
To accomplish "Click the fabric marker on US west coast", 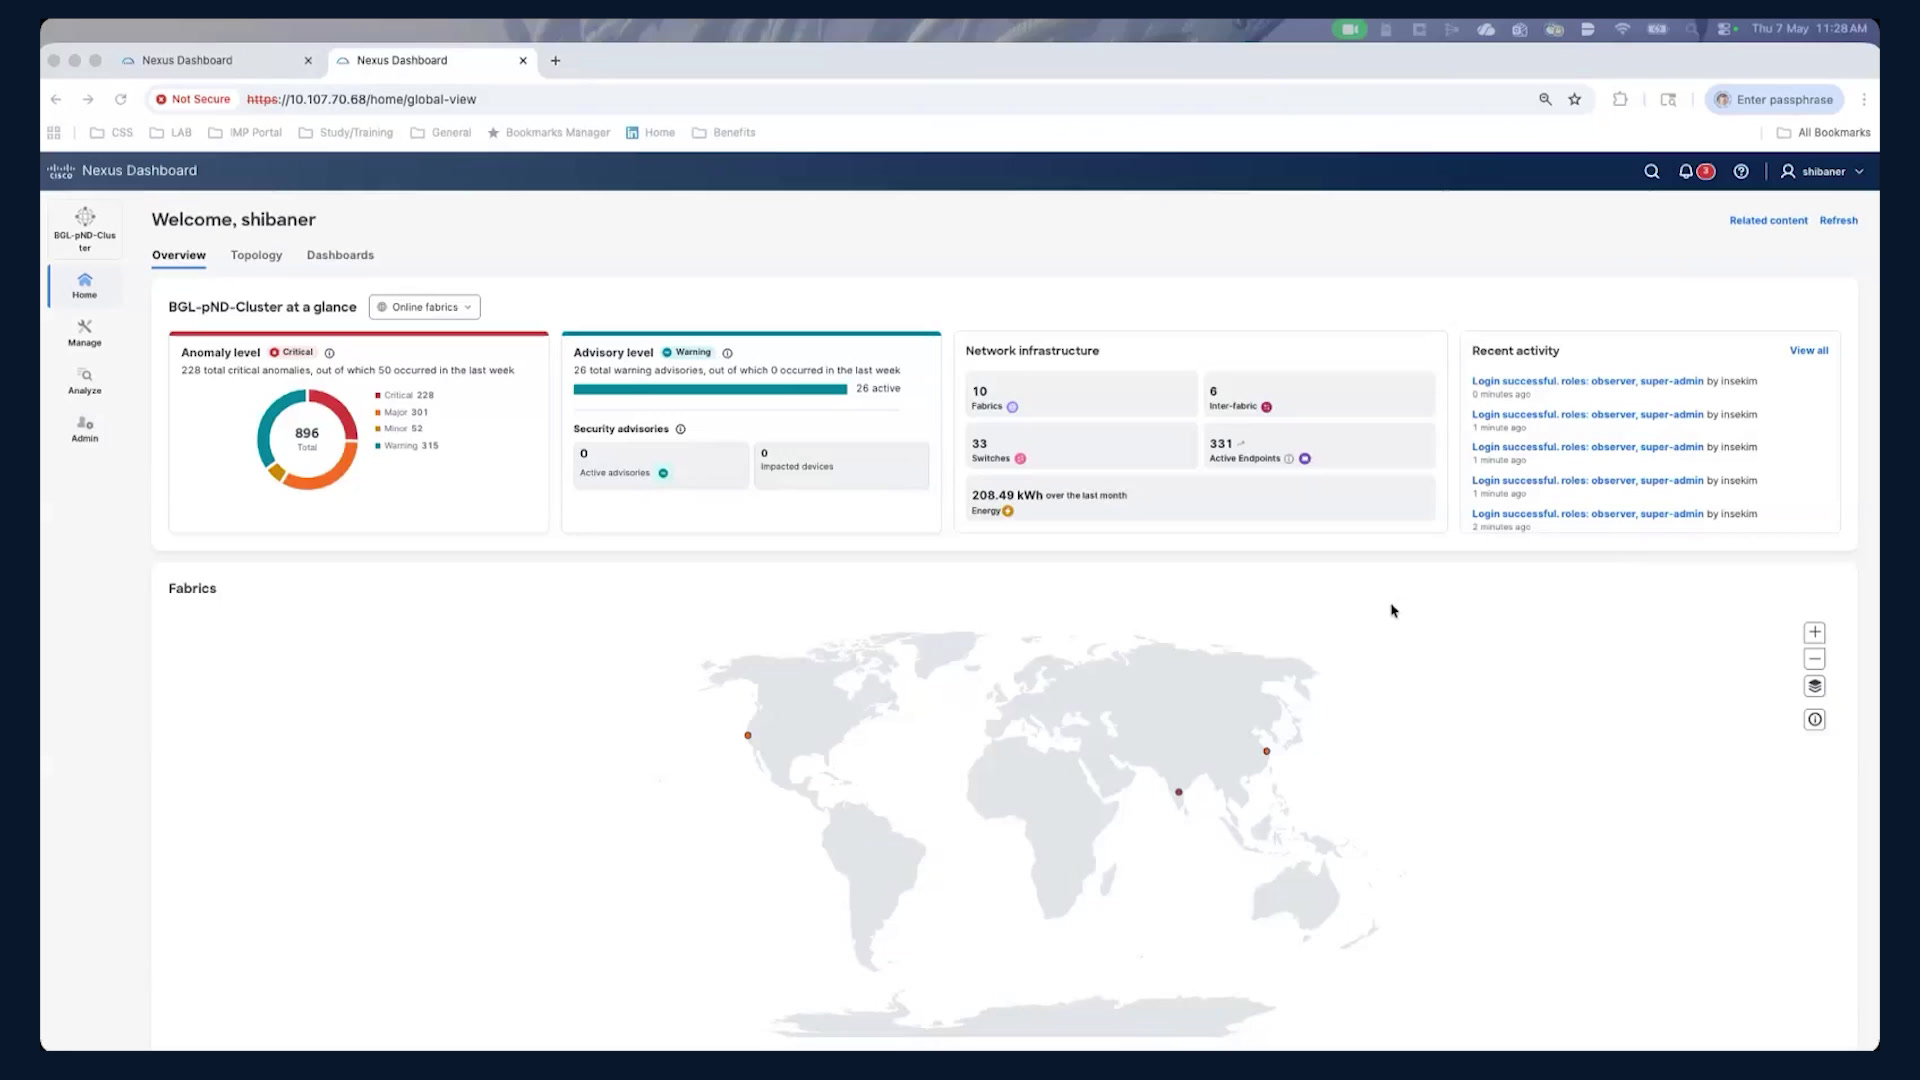I will [748, 735].
